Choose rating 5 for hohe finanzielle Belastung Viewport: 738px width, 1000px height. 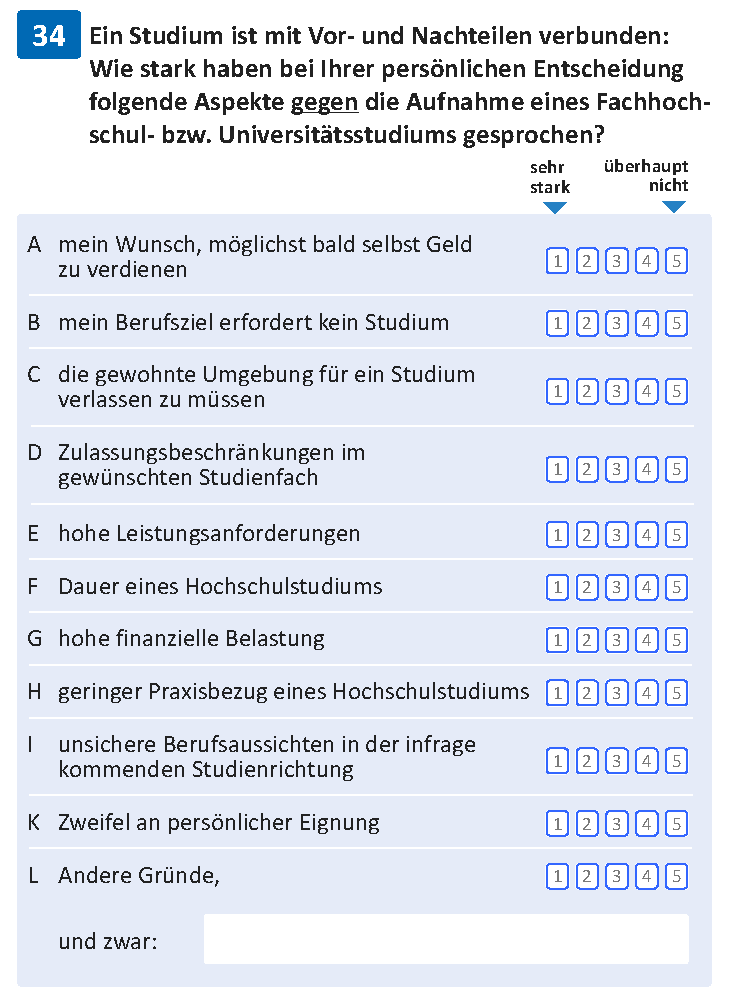(x=676, y=640)
